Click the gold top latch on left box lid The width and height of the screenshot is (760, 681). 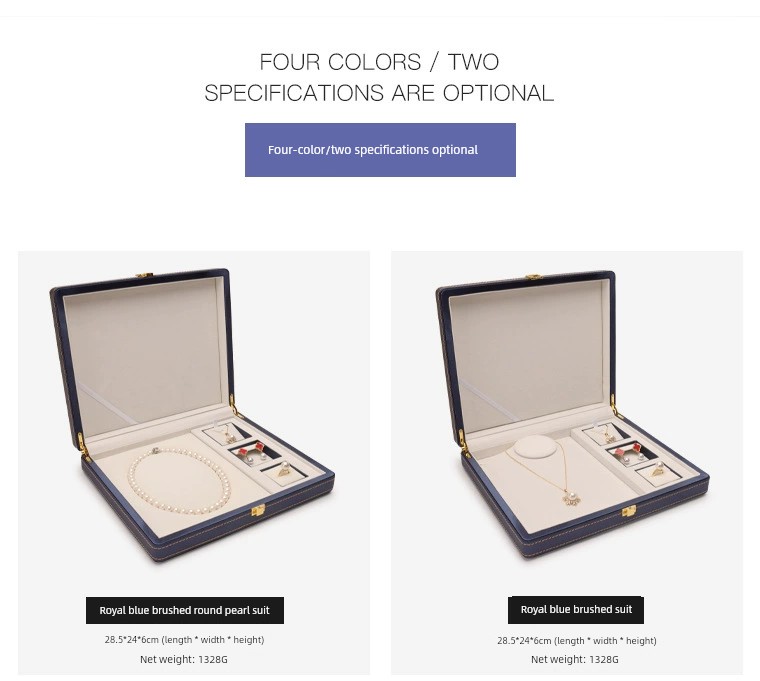[x=144, y=275]
